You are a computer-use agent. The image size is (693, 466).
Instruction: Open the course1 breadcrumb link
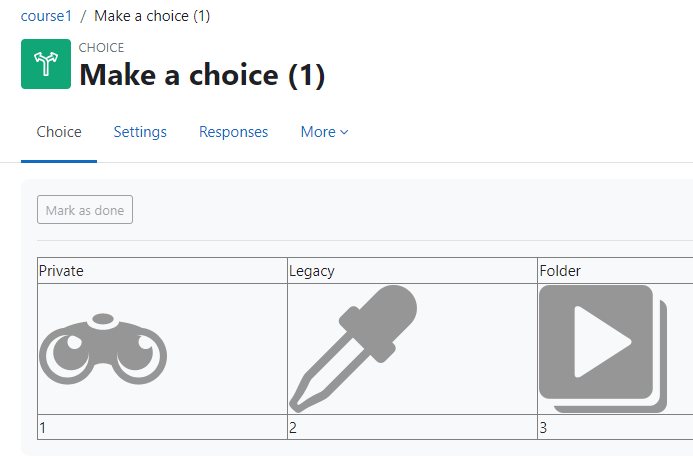(46, 16)
